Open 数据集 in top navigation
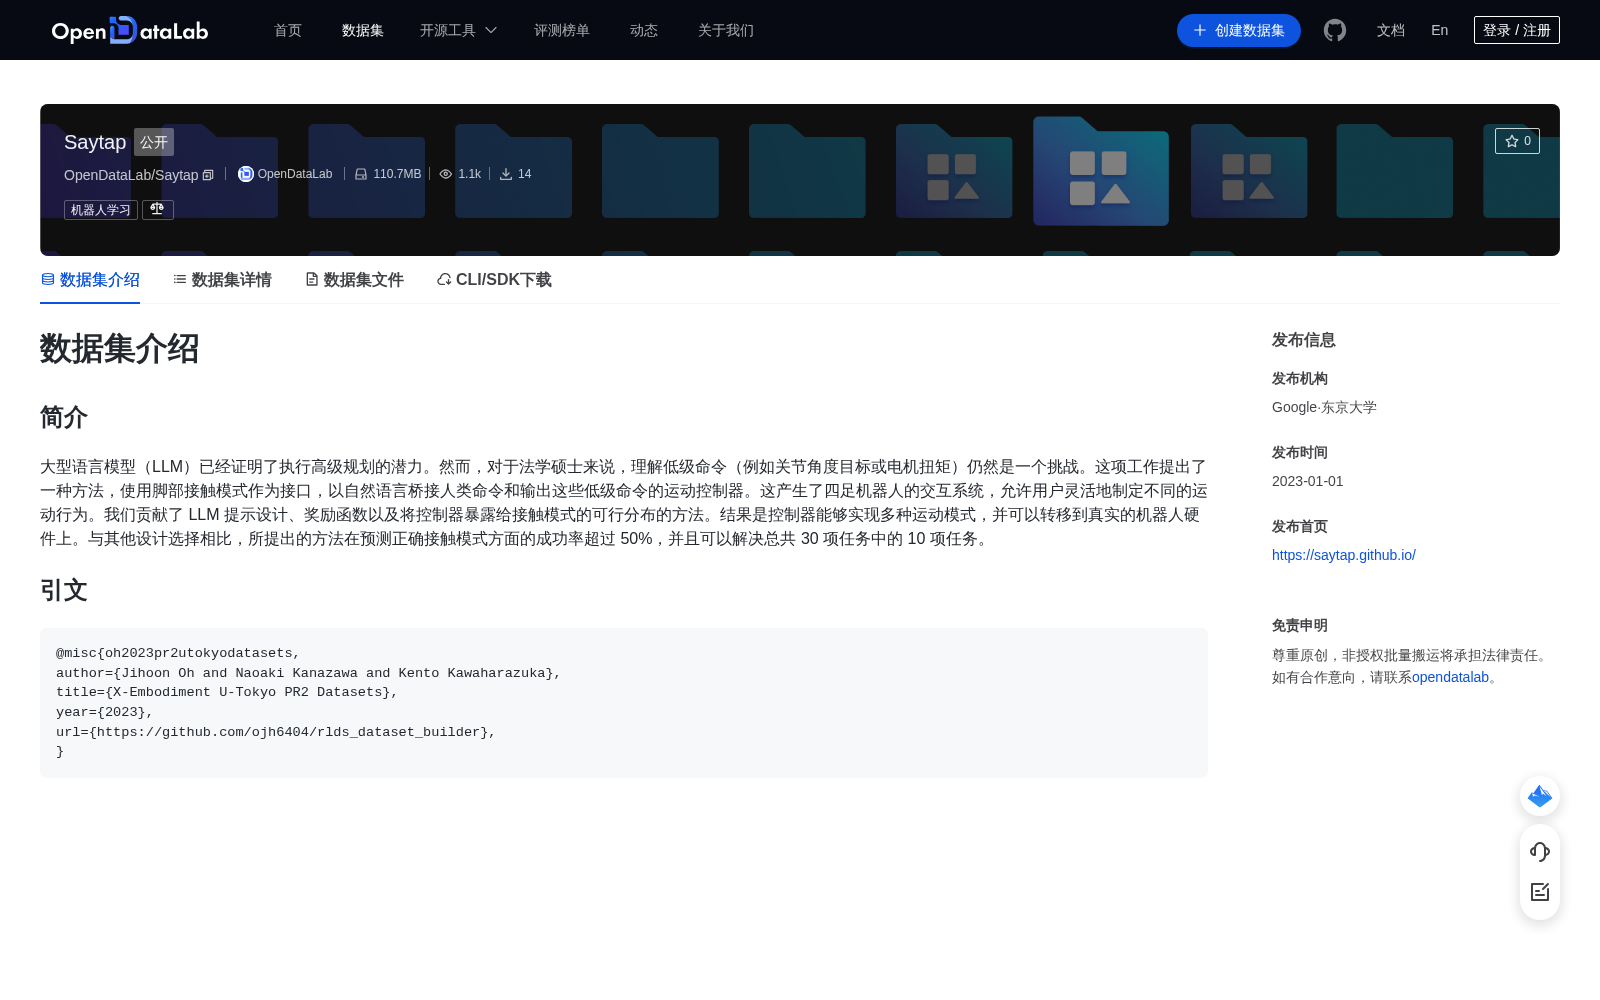This screenshot has height=1000, width=1600. click(363, 30)
